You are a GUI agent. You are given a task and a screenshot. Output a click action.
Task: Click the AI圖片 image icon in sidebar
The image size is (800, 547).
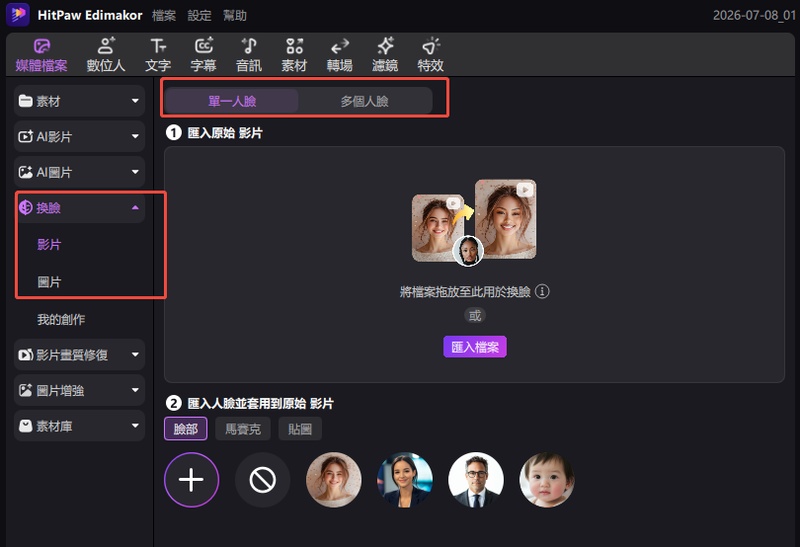(26, 172)
